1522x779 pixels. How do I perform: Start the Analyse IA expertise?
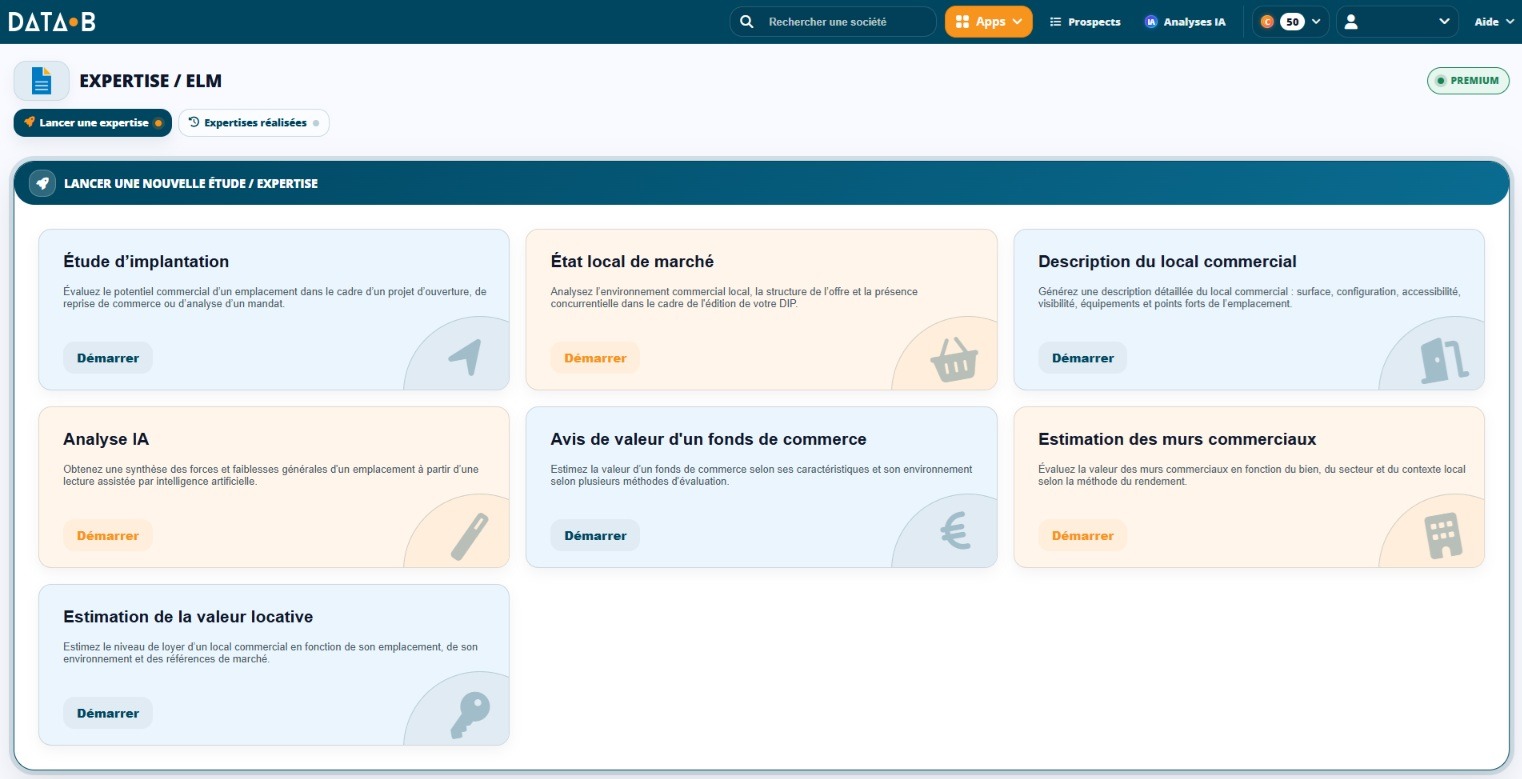point(108,535)
